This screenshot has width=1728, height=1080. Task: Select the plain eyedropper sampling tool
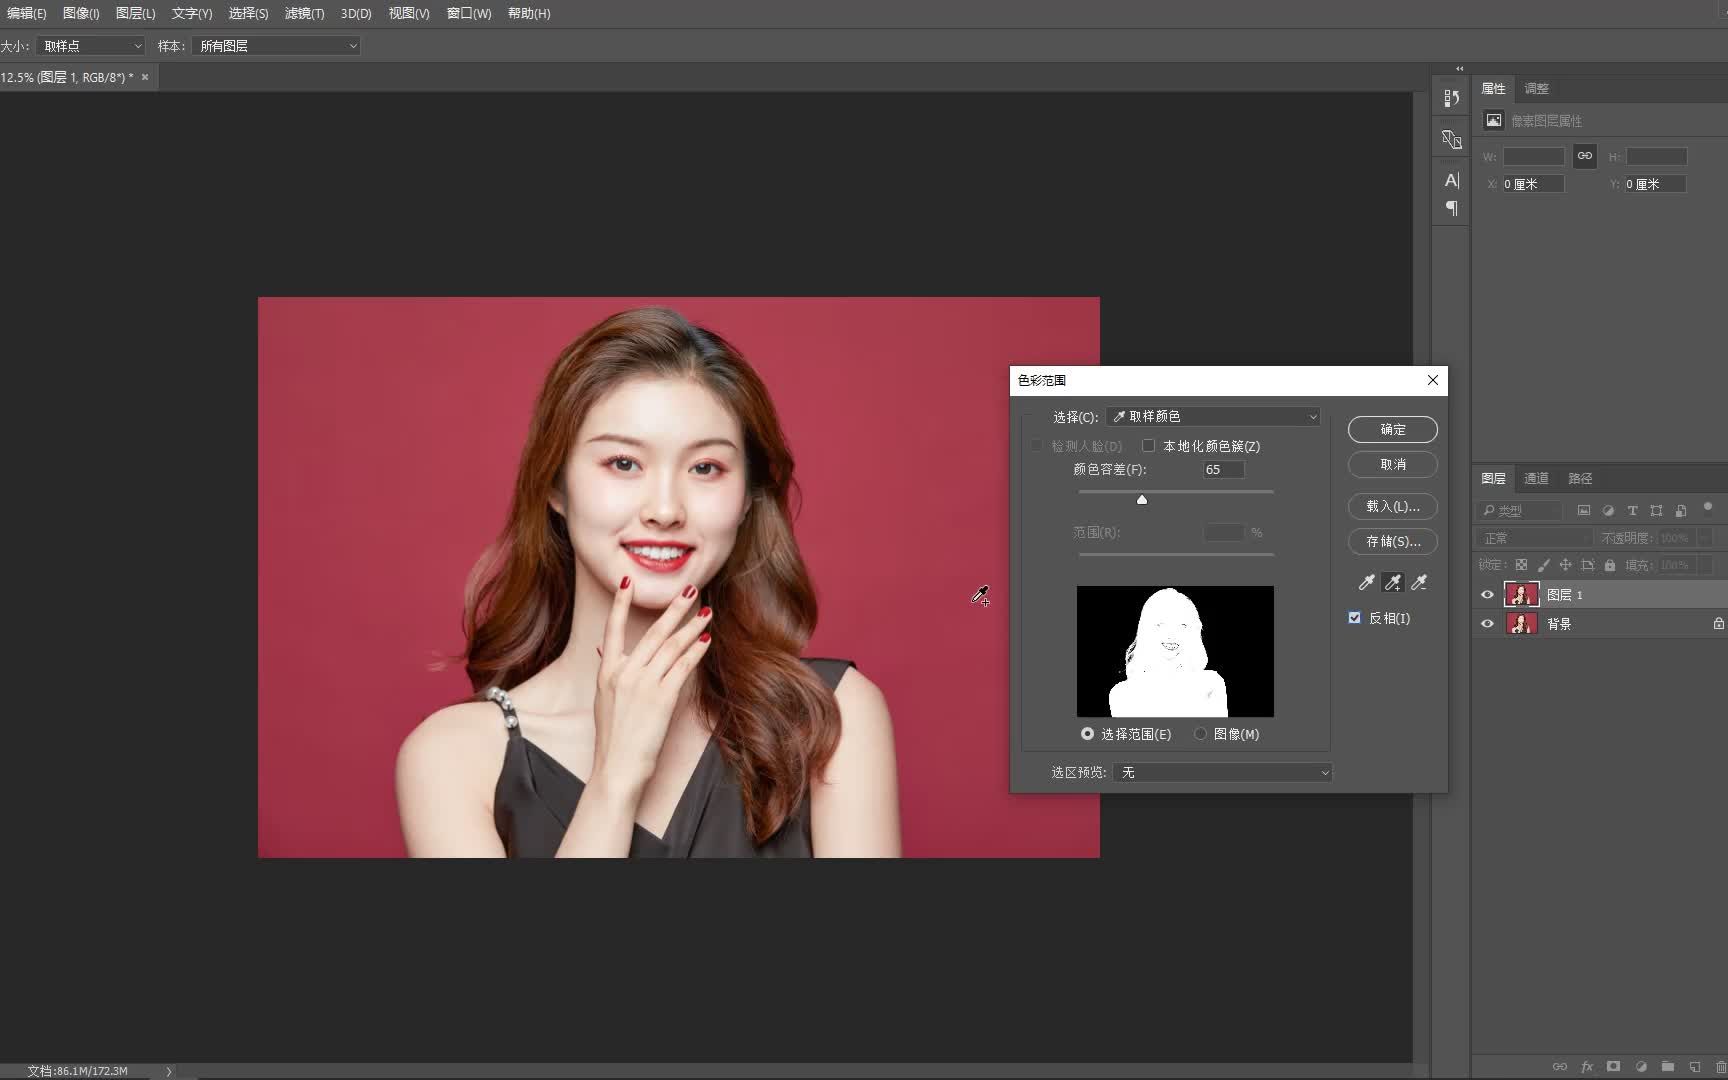[x=1366, y=582]
